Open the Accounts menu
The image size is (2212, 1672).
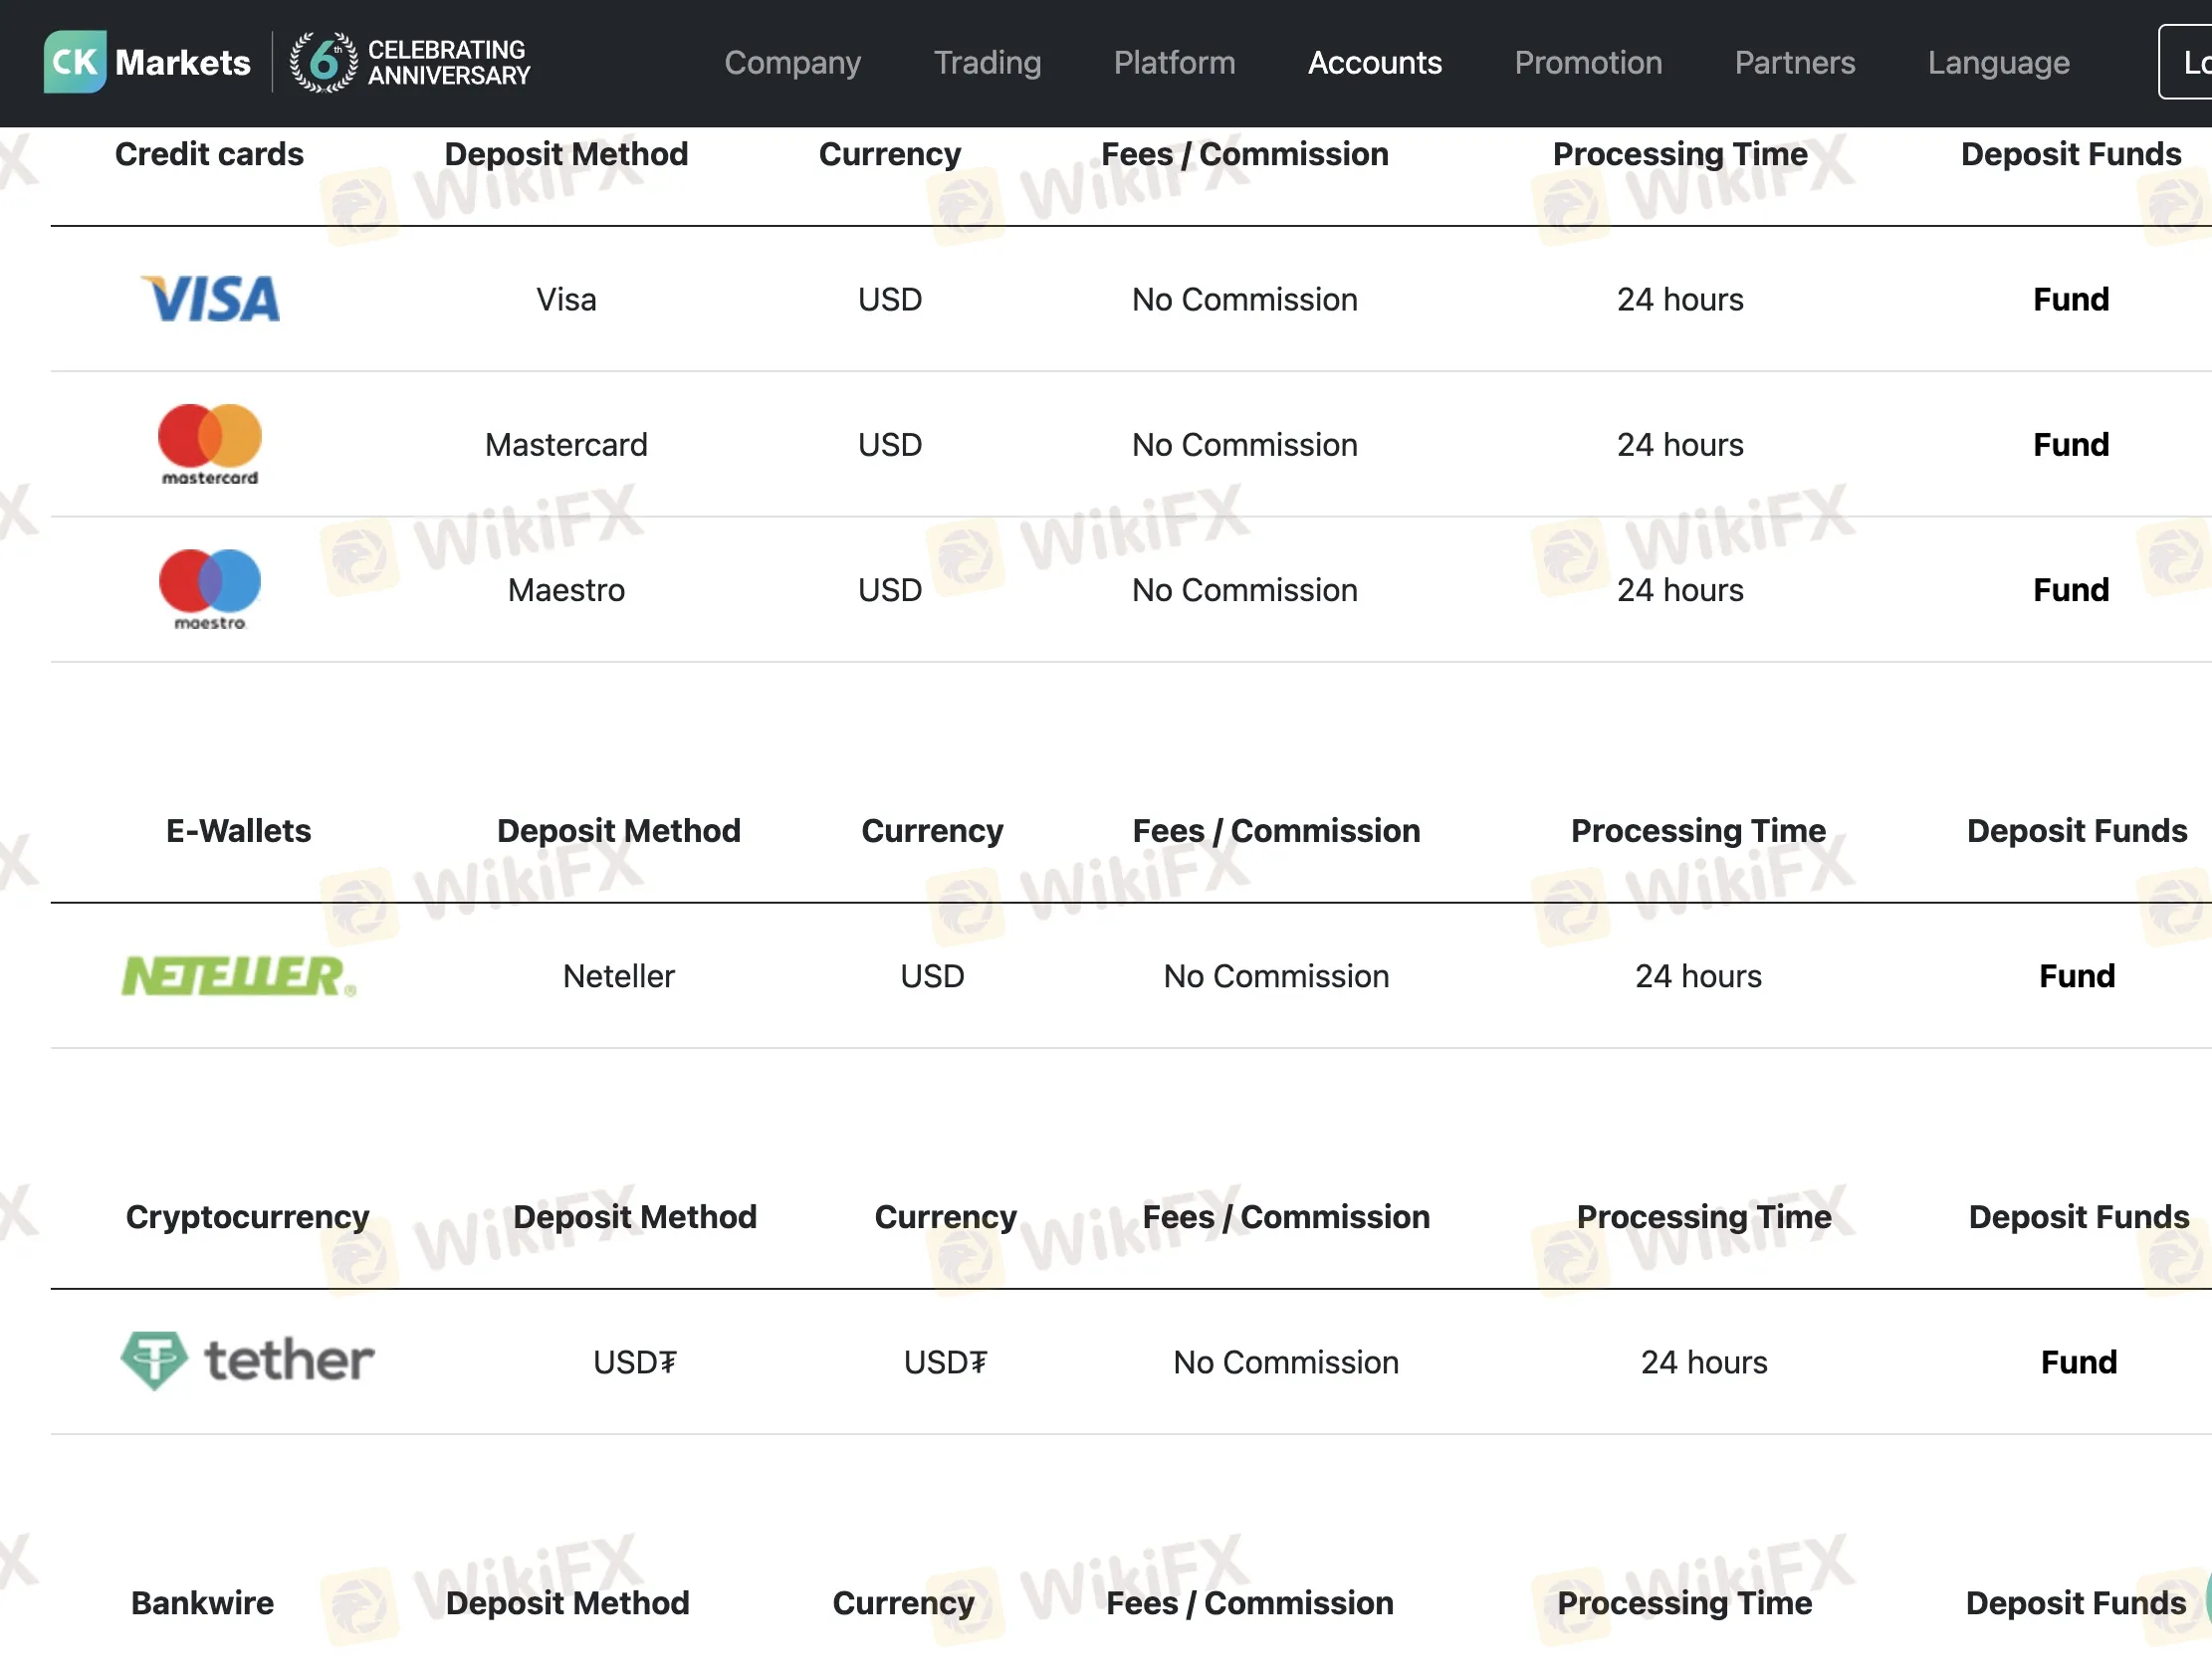click(x=1374, y=63)
